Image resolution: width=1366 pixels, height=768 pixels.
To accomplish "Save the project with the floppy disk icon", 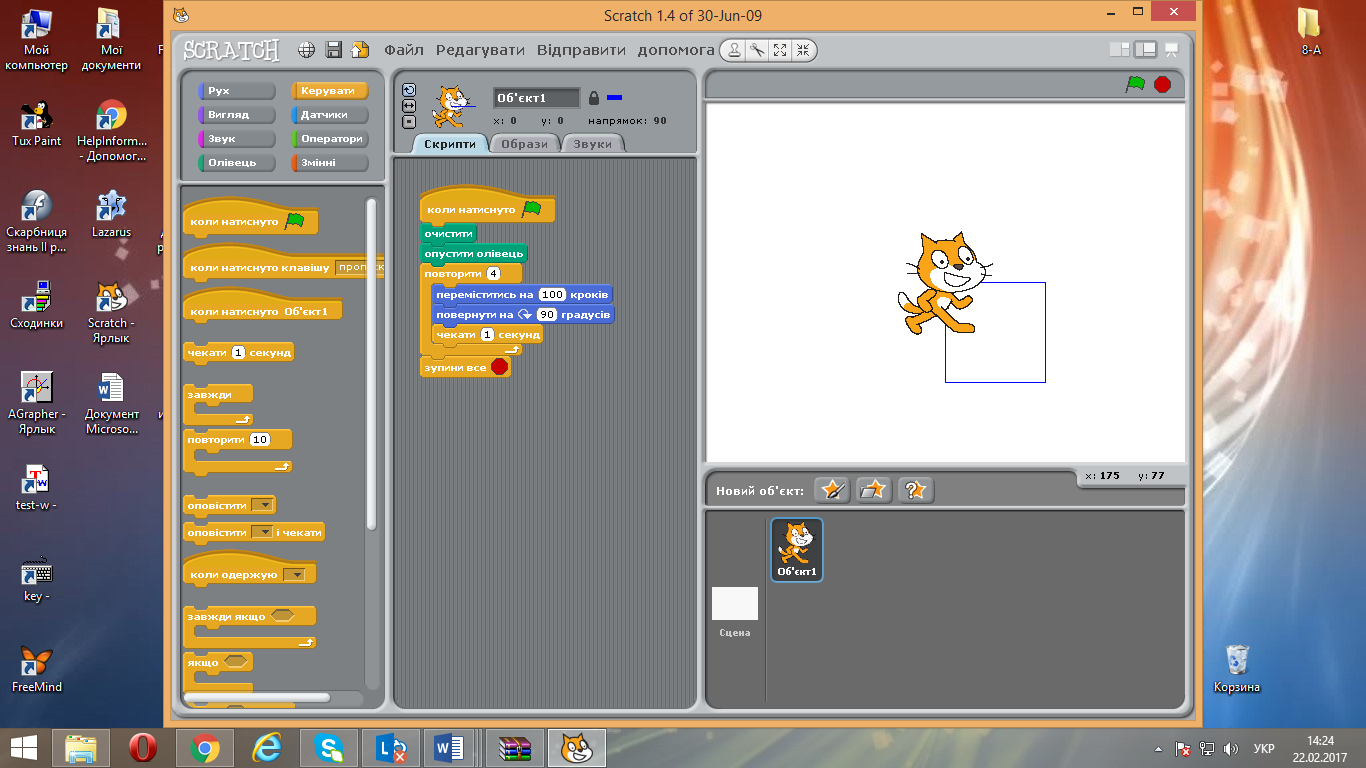I will click(334, 50).
